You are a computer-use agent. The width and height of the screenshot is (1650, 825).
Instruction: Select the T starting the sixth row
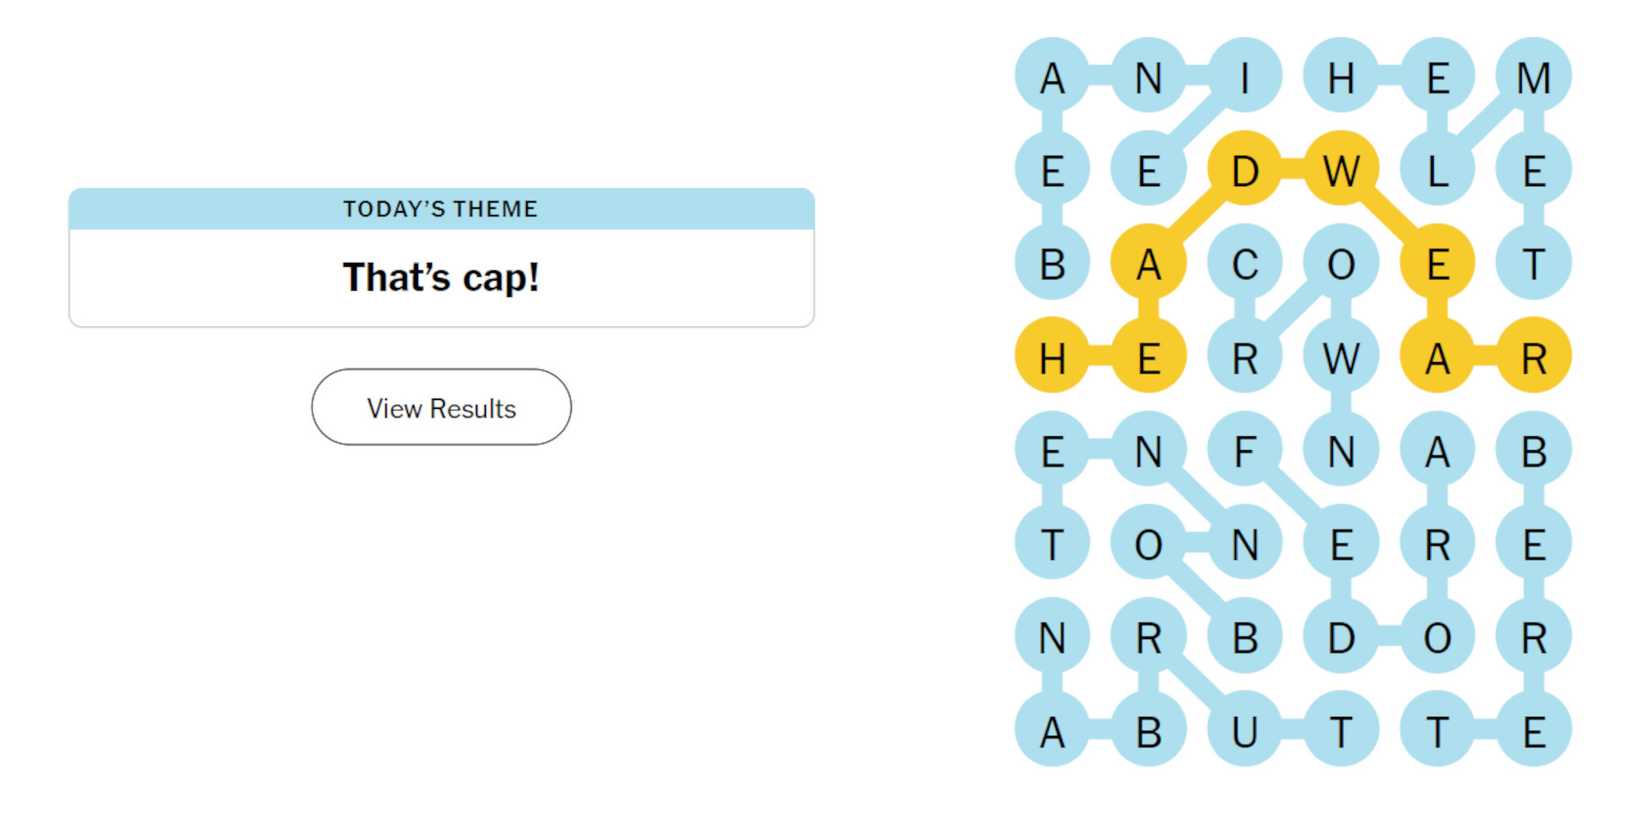[x=1051, y=545]
